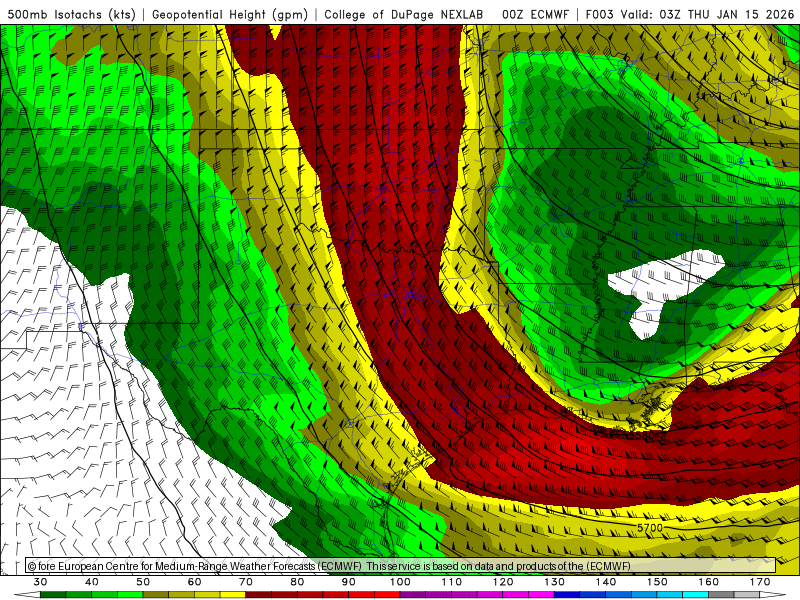Click the '00Z ECMWF' model run label
The height and width of the screenshot is (600, 800).
tap(535, 15)
